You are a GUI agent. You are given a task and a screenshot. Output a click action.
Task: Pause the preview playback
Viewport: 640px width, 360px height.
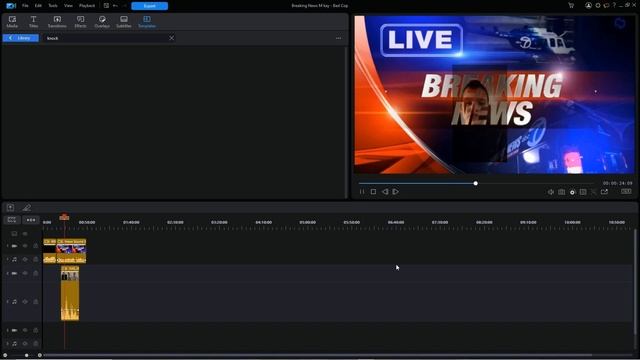[362, 191]
